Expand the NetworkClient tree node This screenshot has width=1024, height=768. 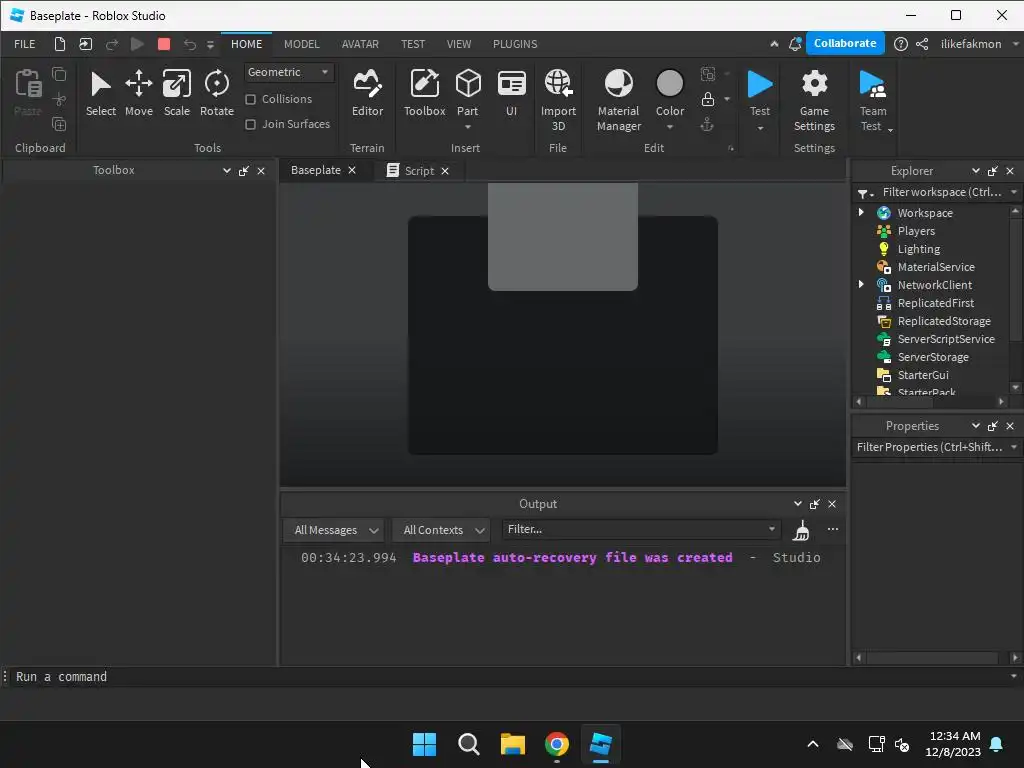pos(861,284)
